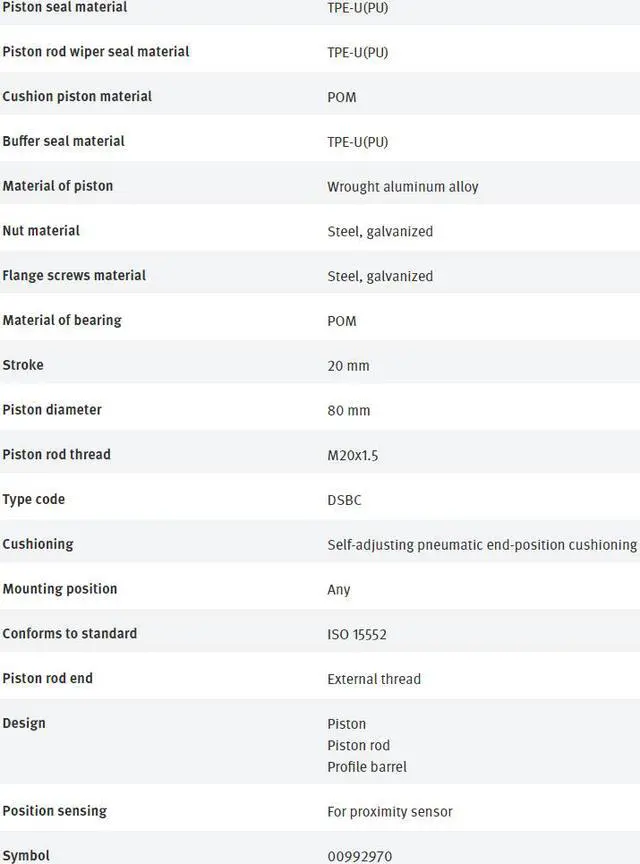640x864 pixels.
Task: Select the symbol number "00992970"
Action: [x=361, y=857]
